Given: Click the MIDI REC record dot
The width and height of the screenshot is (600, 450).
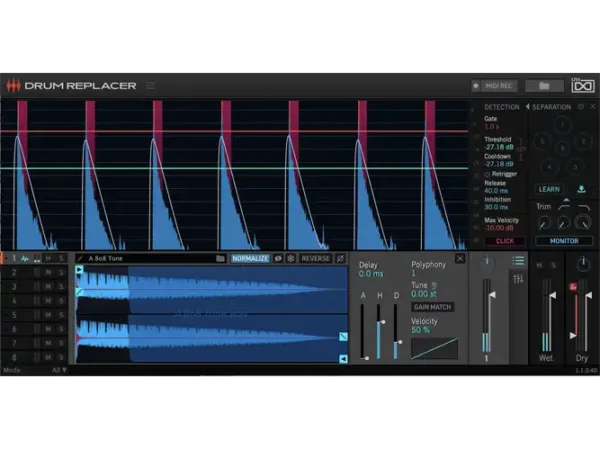Looking at the screenshot, I should coord(476,86).
